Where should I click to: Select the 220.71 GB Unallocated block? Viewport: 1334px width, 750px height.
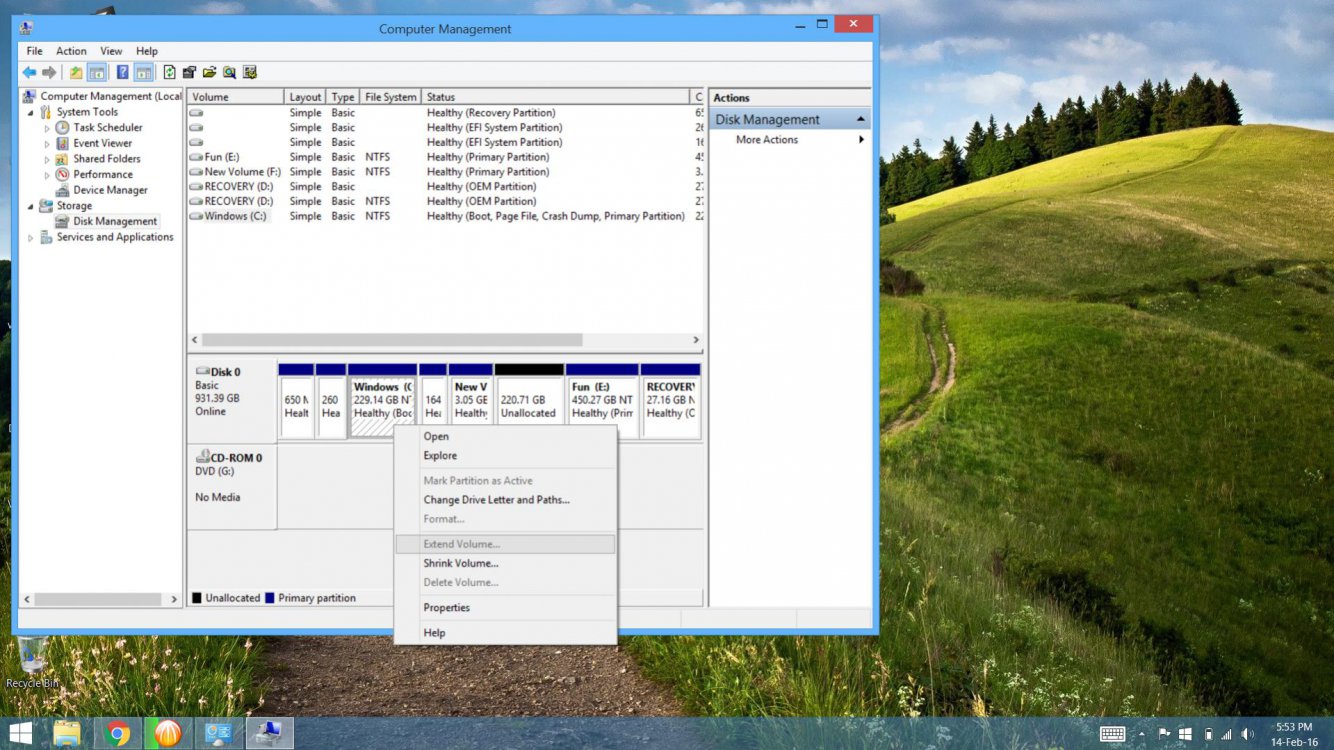pos(529,401)
